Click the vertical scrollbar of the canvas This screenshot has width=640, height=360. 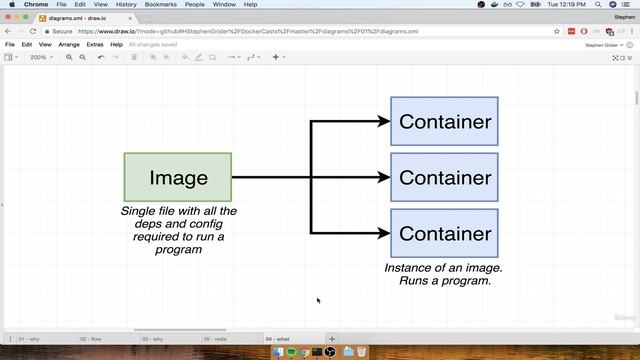[x=637, y=98]
